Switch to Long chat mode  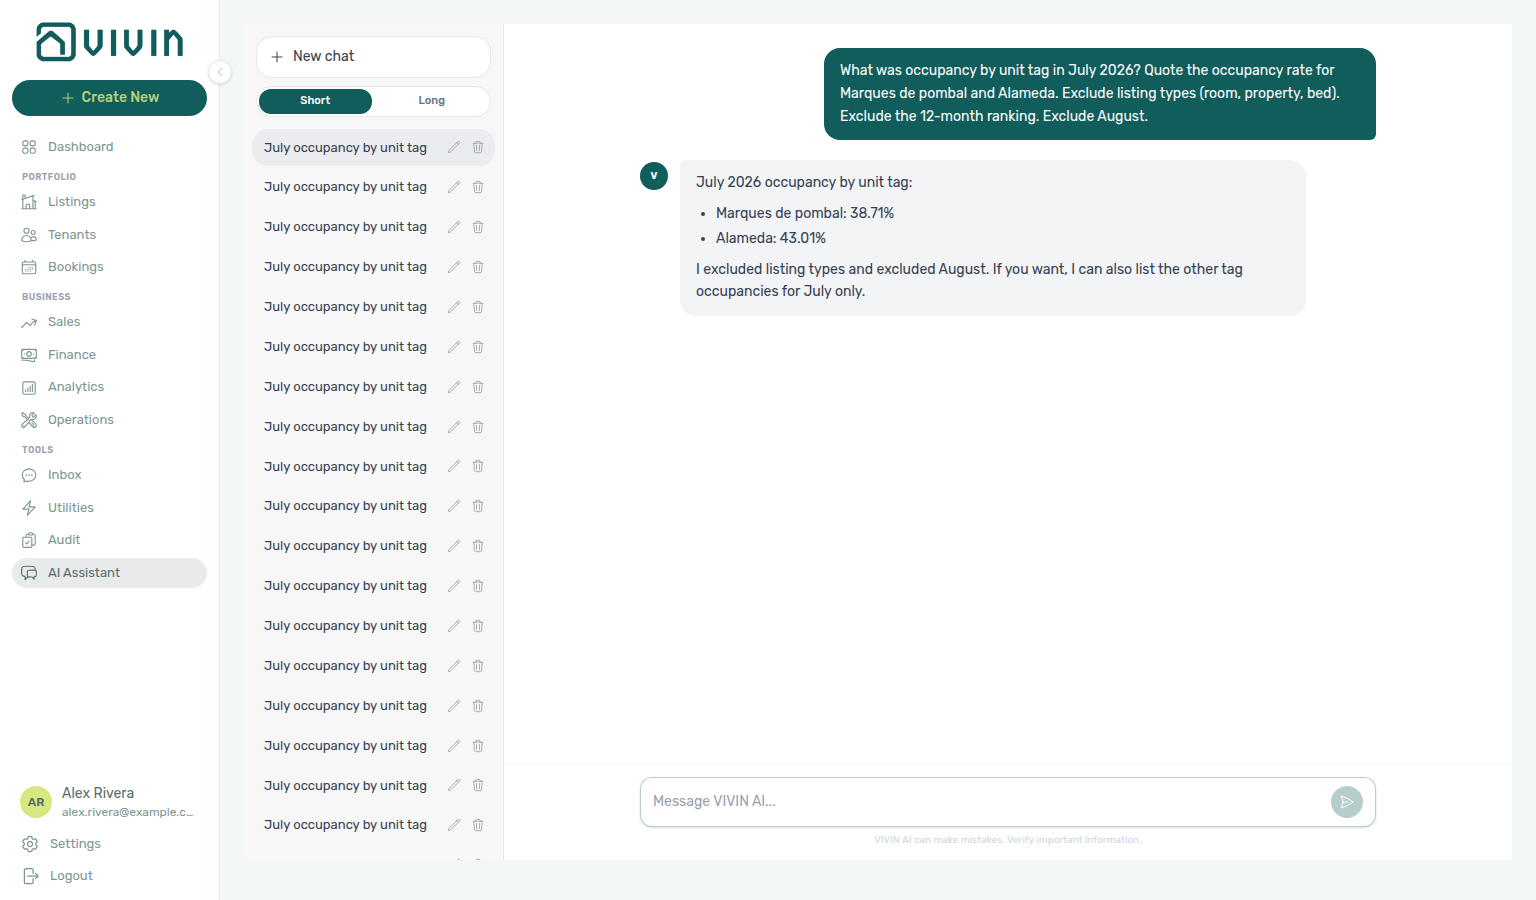tap(431, 101)
